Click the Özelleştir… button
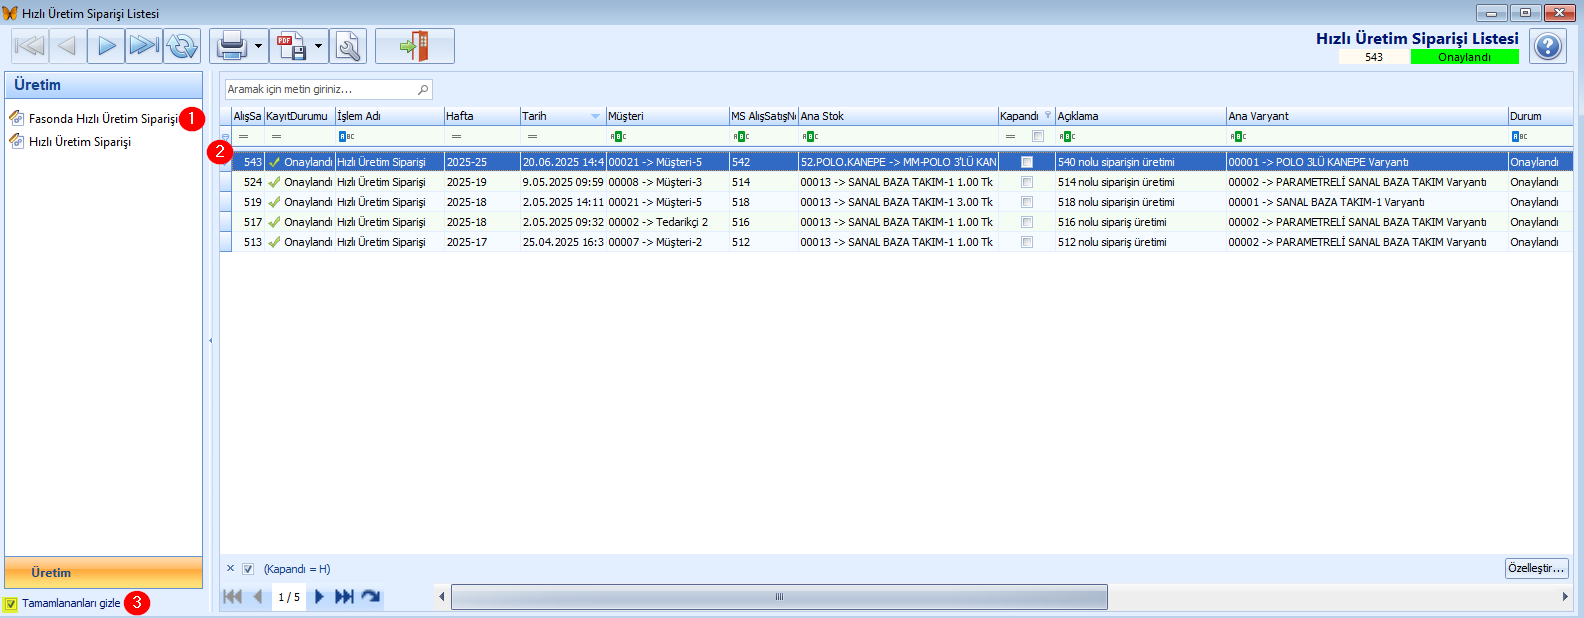Screen dimensions: 1584x618 coord(1536,568)
